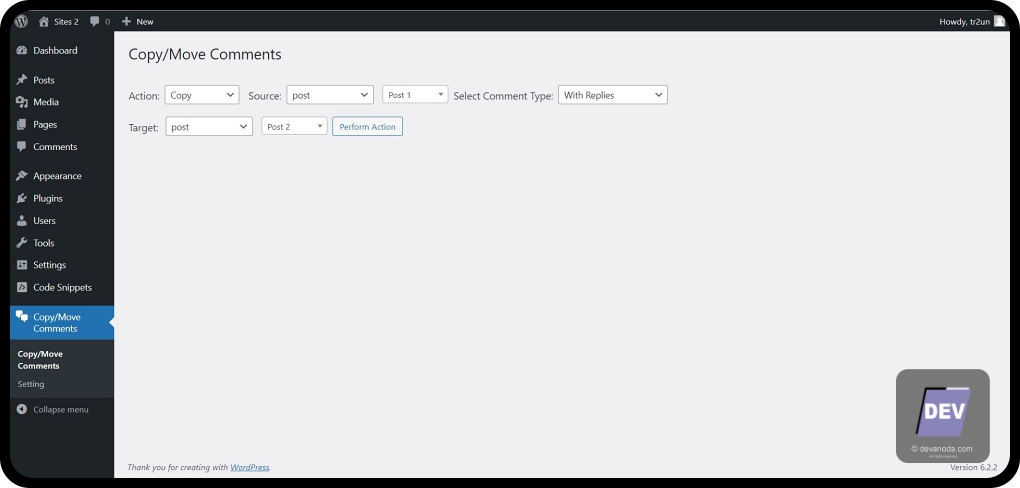Follow the WordPress footer link
Image resolution: width=1020 pixels, height=488 pixels.
click(250, 467)
